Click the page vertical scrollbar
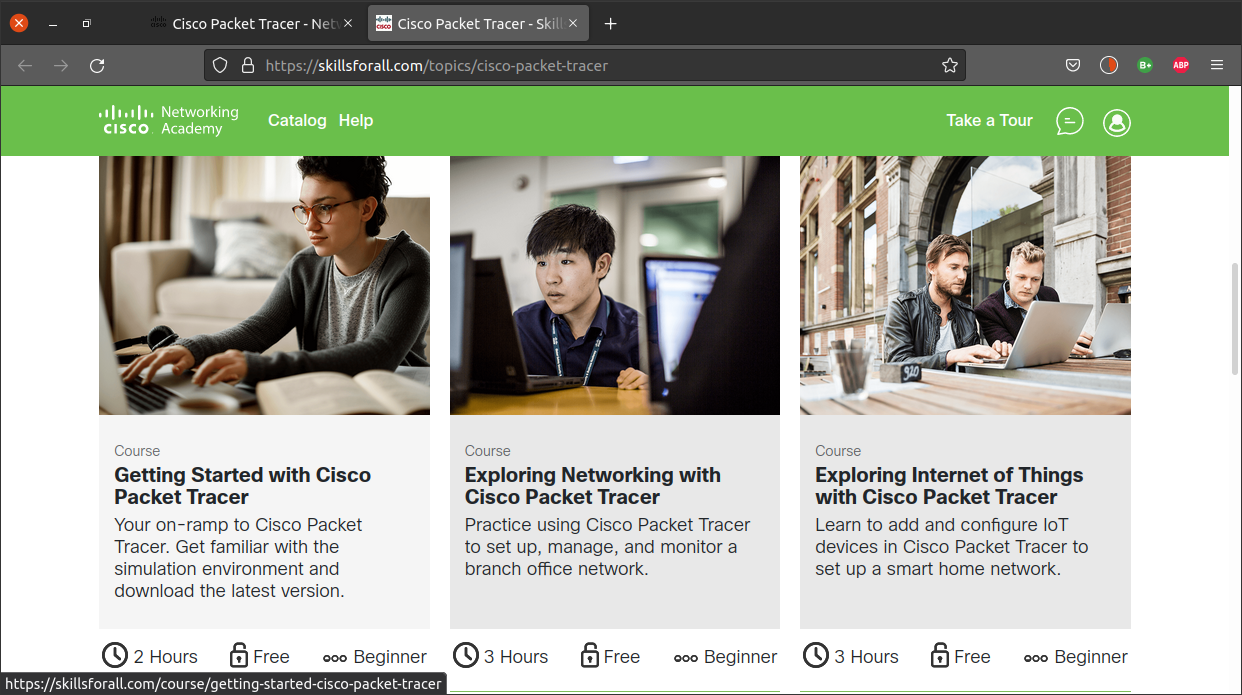The height and width of the screenshot is (695, 1242). coord(1234,320)
